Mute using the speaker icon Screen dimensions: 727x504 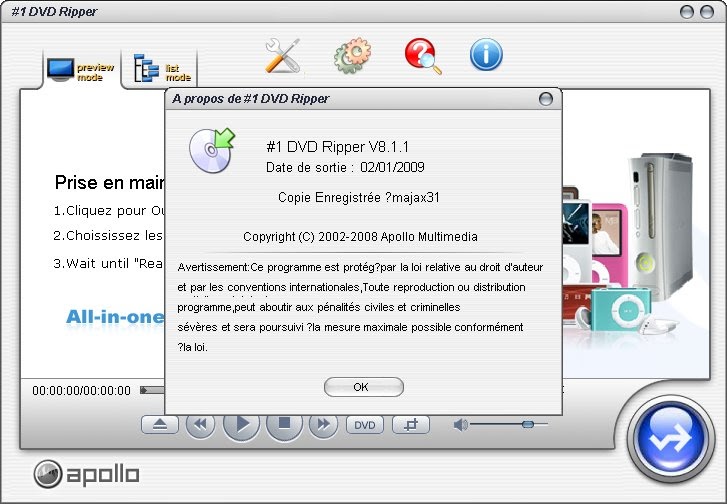coord(460,425)
